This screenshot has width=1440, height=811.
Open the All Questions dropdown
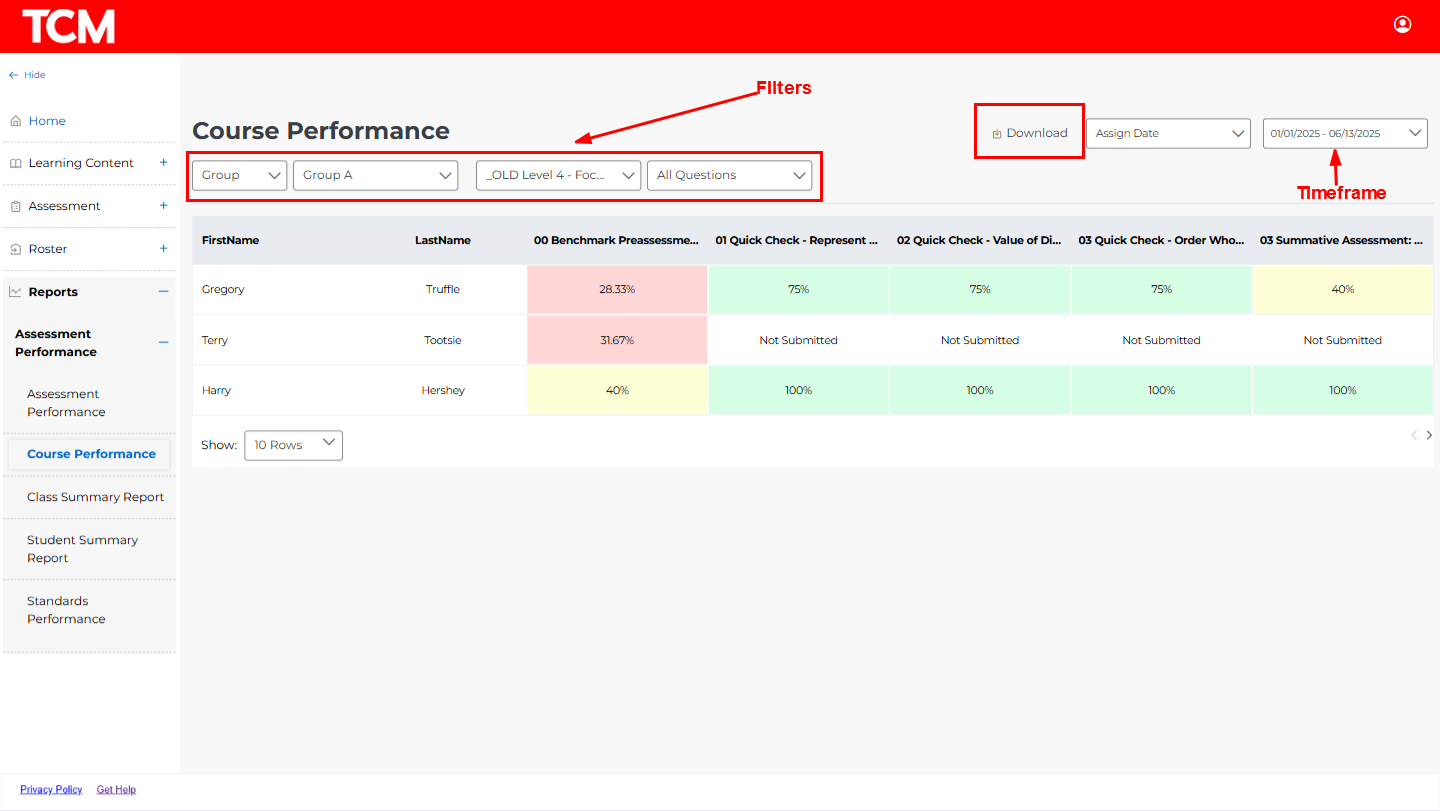(x=729, y=175)
